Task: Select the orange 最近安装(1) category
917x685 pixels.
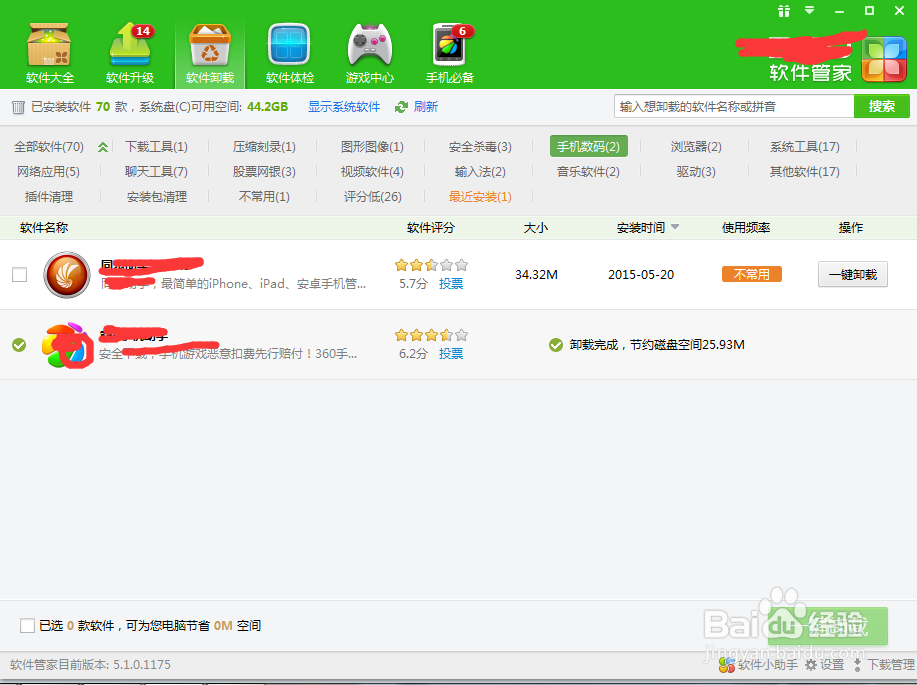Action: (480, 197)
